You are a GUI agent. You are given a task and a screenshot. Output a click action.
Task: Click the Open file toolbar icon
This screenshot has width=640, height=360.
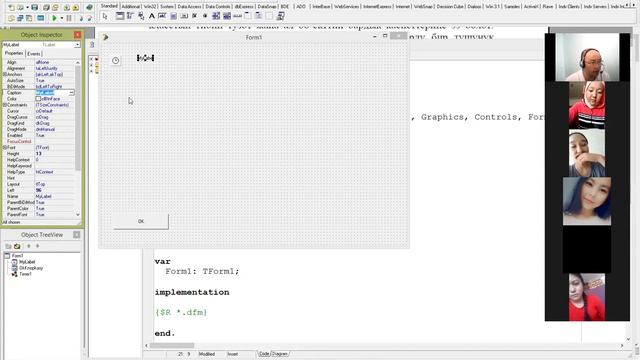(20, 8)
